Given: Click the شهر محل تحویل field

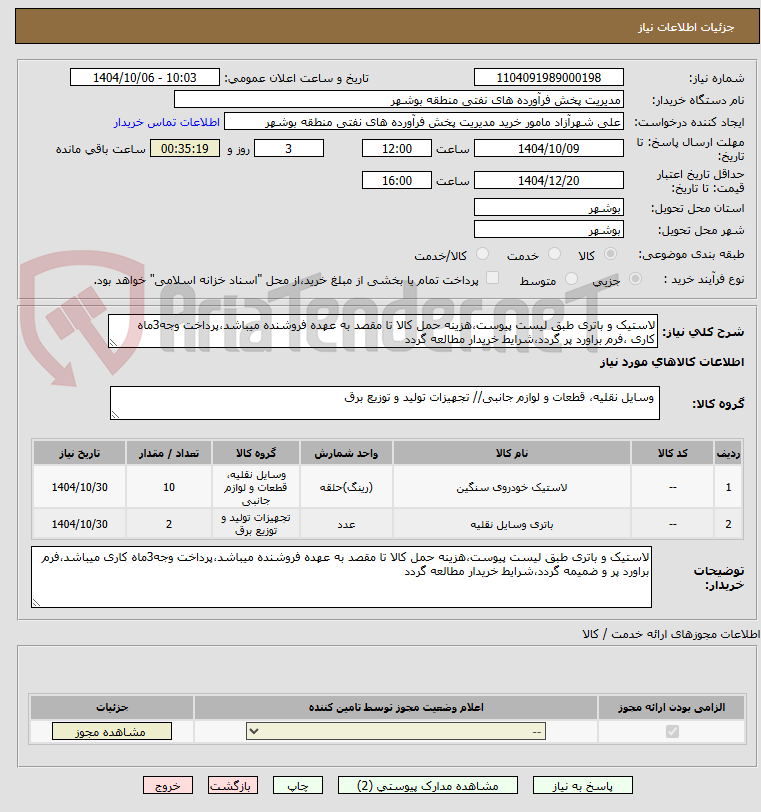Looking at the screenshot, I should [x=549, y=229].
